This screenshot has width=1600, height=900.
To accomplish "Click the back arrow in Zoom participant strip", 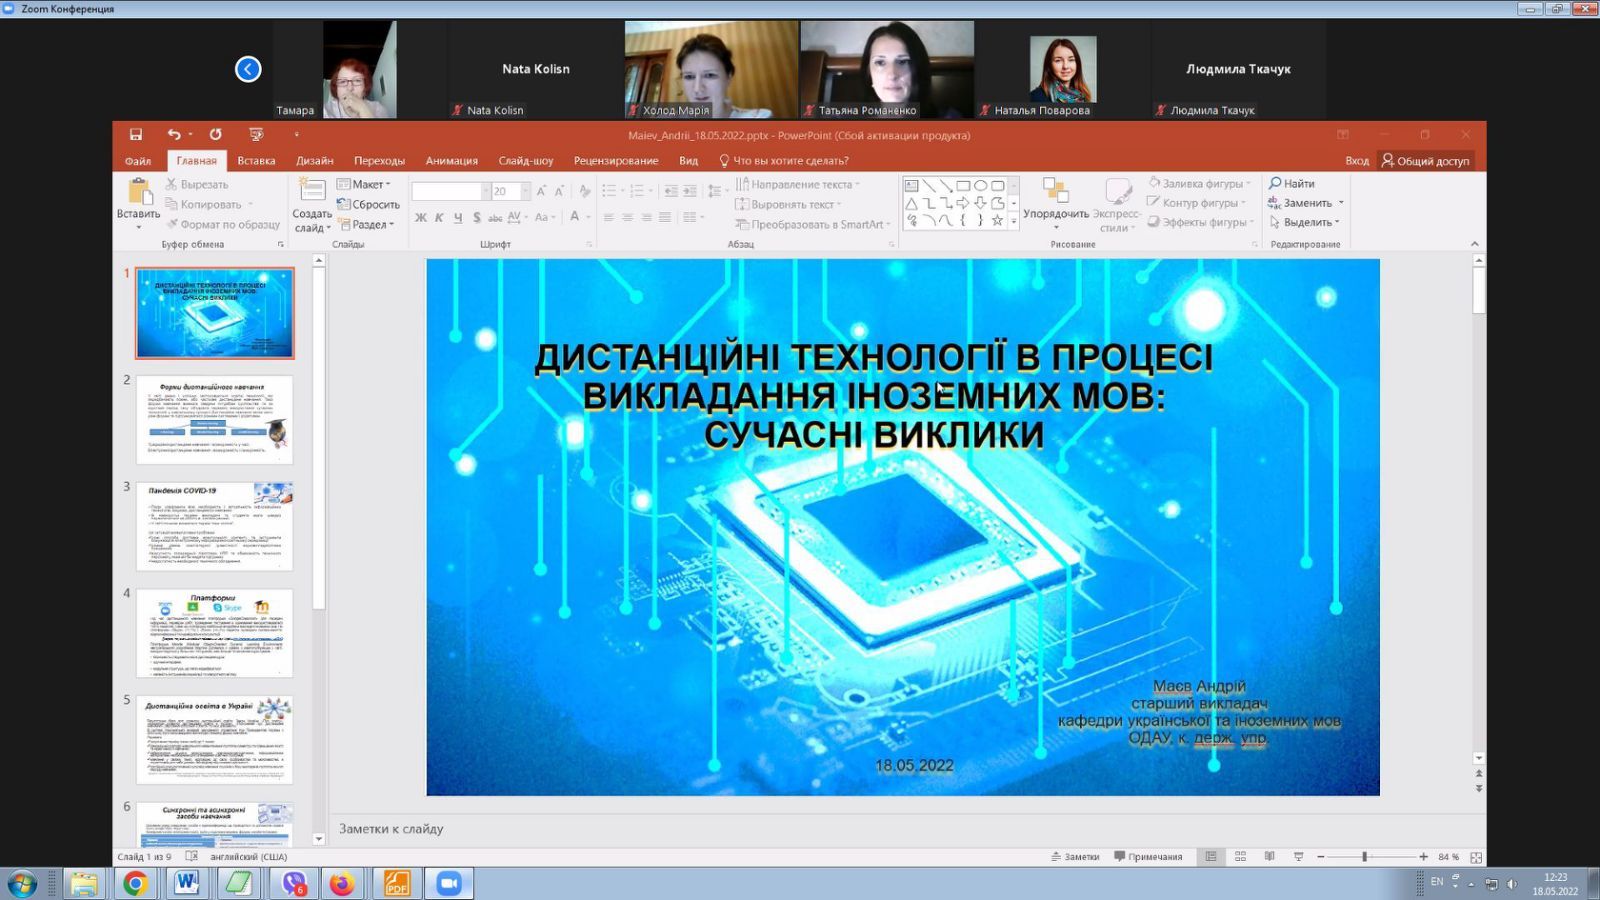I will (248, 69).
